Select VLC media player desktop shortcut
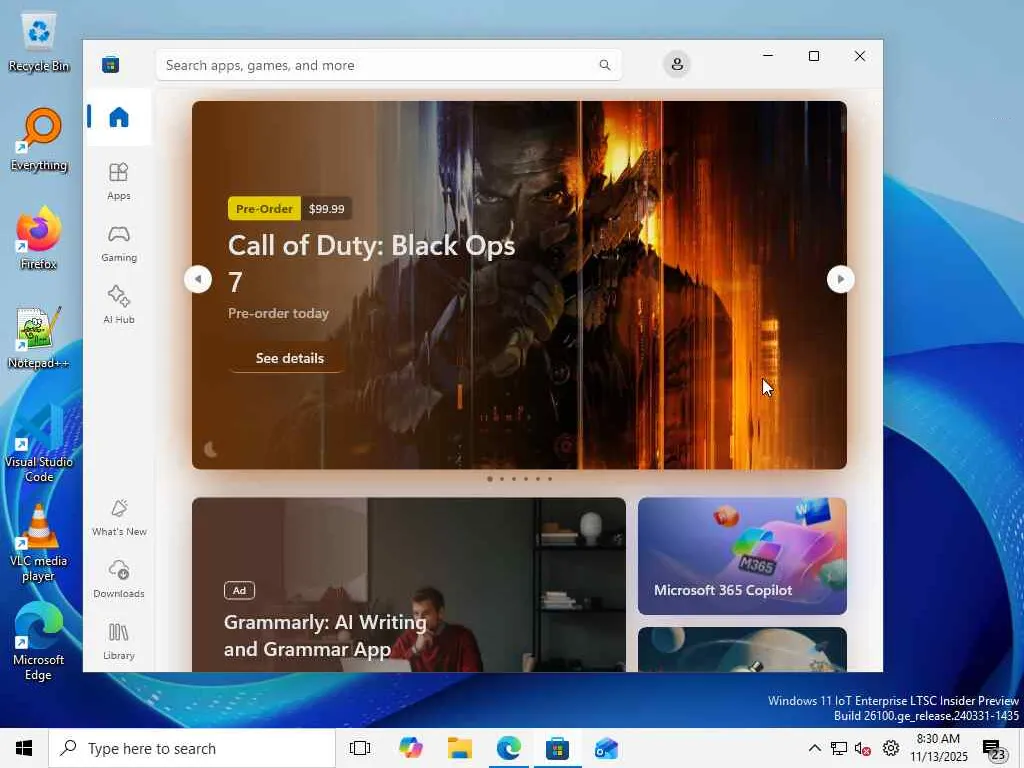The width and height of the screenshot is (1024, 768). pyautogui.click(x=39, y=543)
